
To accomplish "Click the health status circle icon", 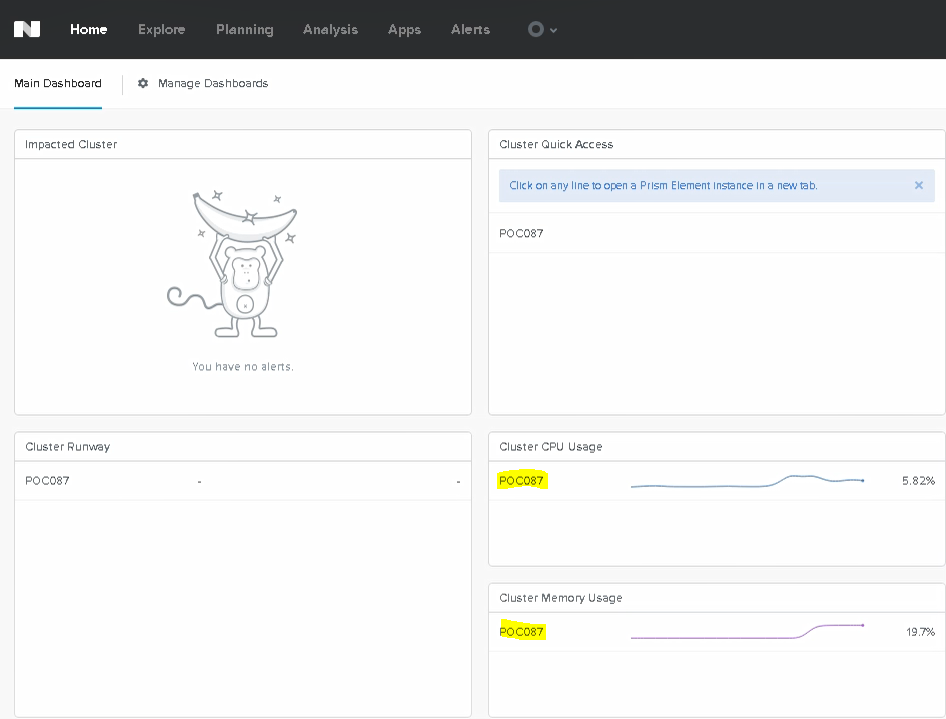I will click(x=536, y=29).
